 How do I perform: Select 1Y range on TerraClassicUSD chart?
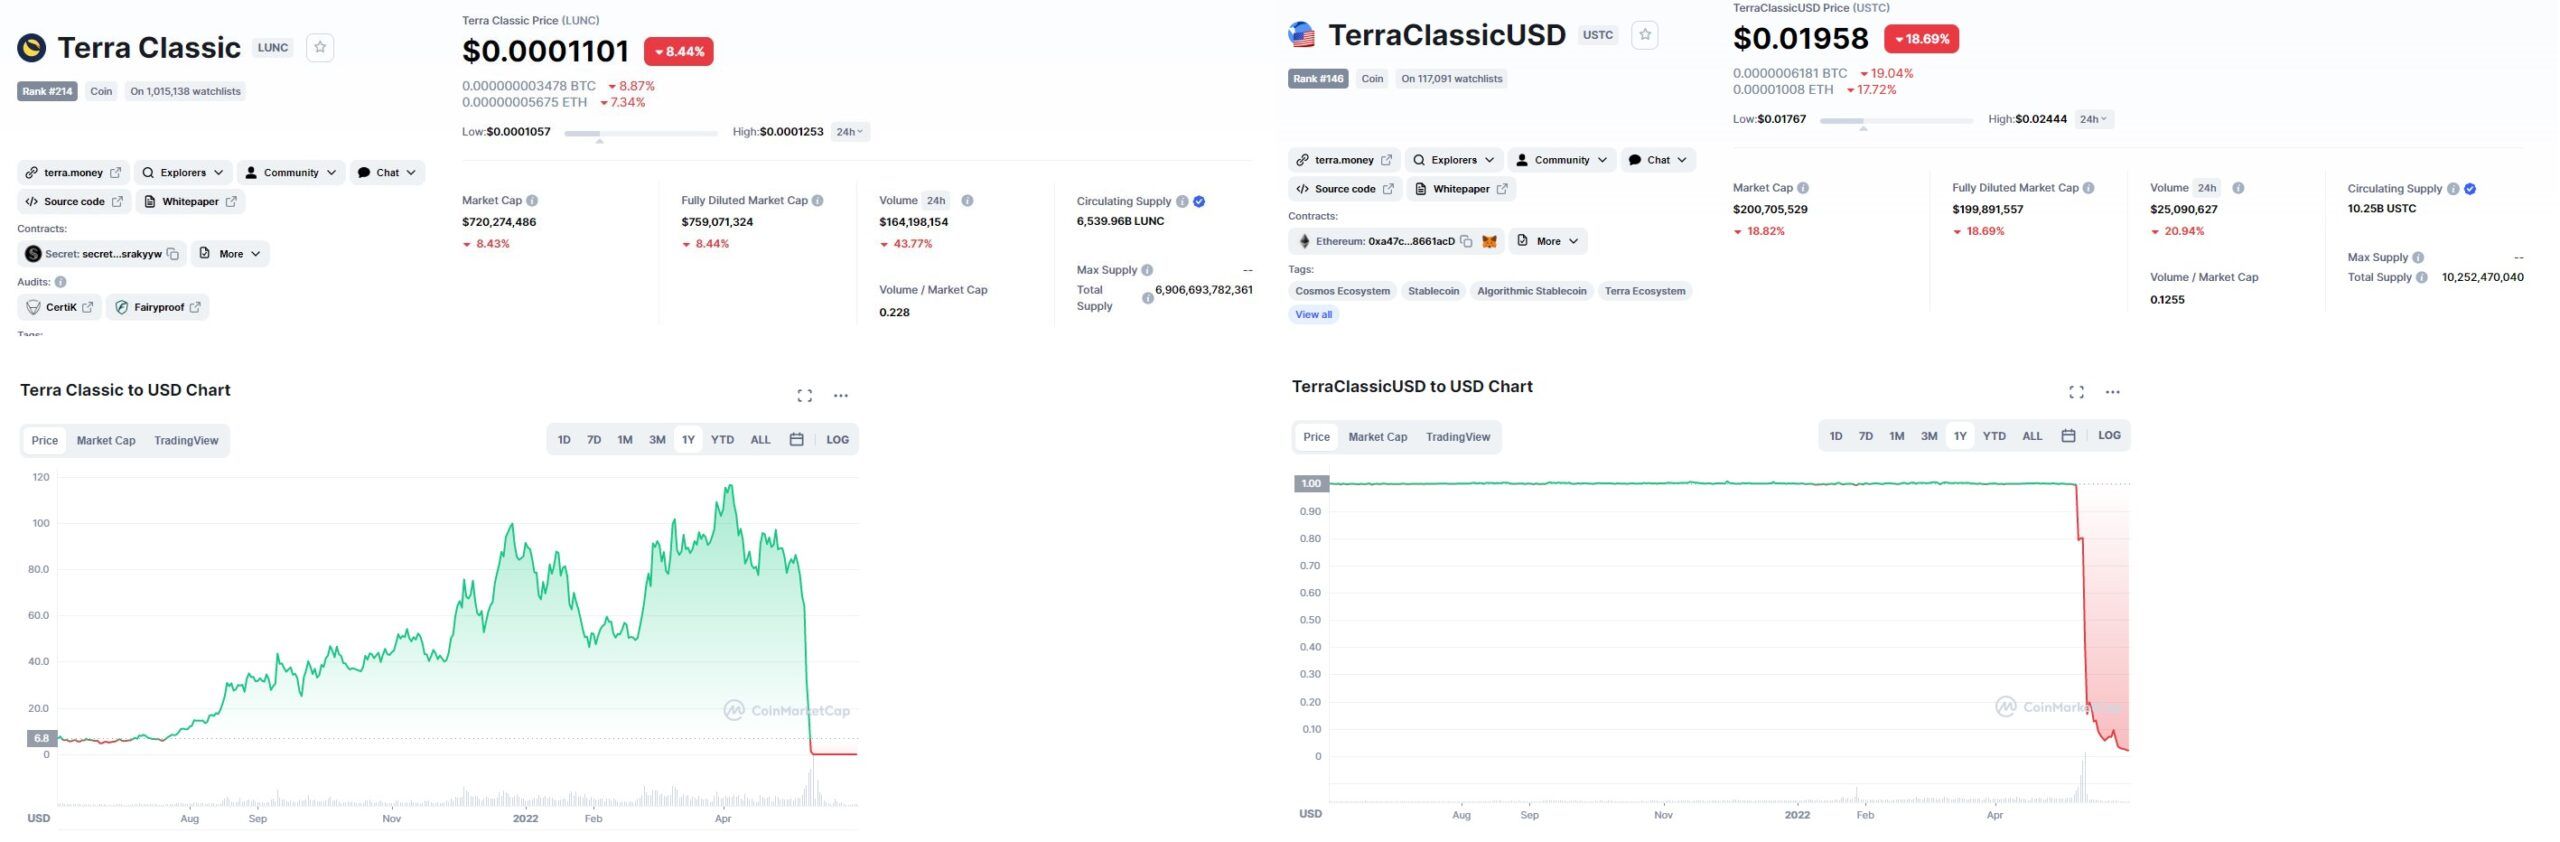point(1960,436)
